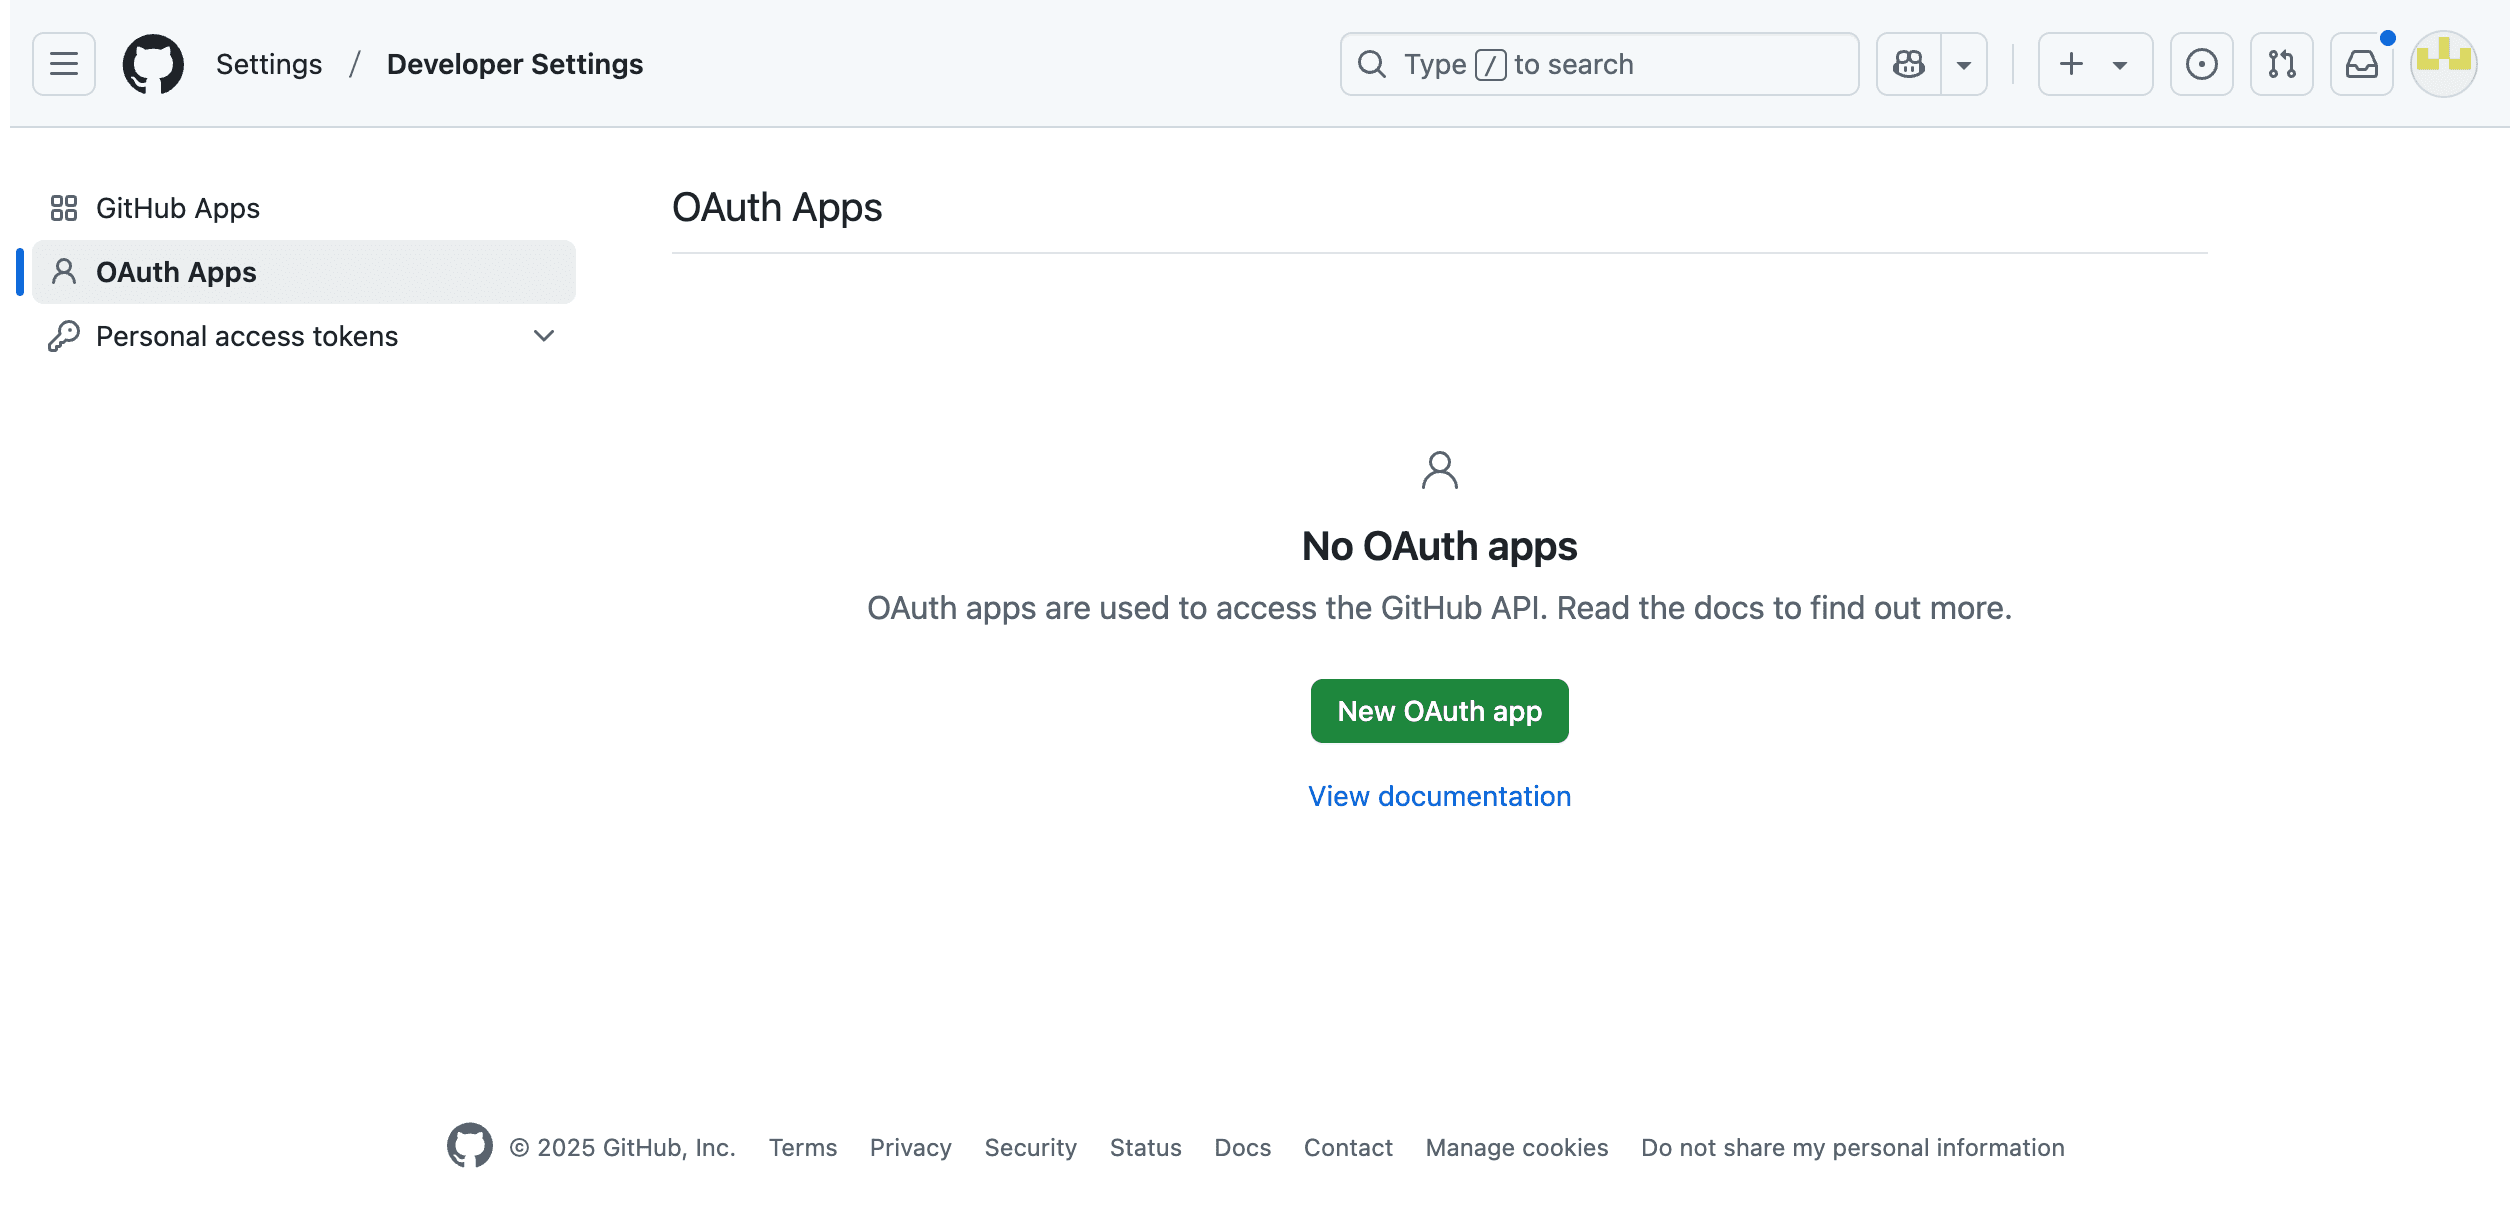Open the View documentation link
The height and width of the screenshot is (1222, 2510).
(1439, 795)
